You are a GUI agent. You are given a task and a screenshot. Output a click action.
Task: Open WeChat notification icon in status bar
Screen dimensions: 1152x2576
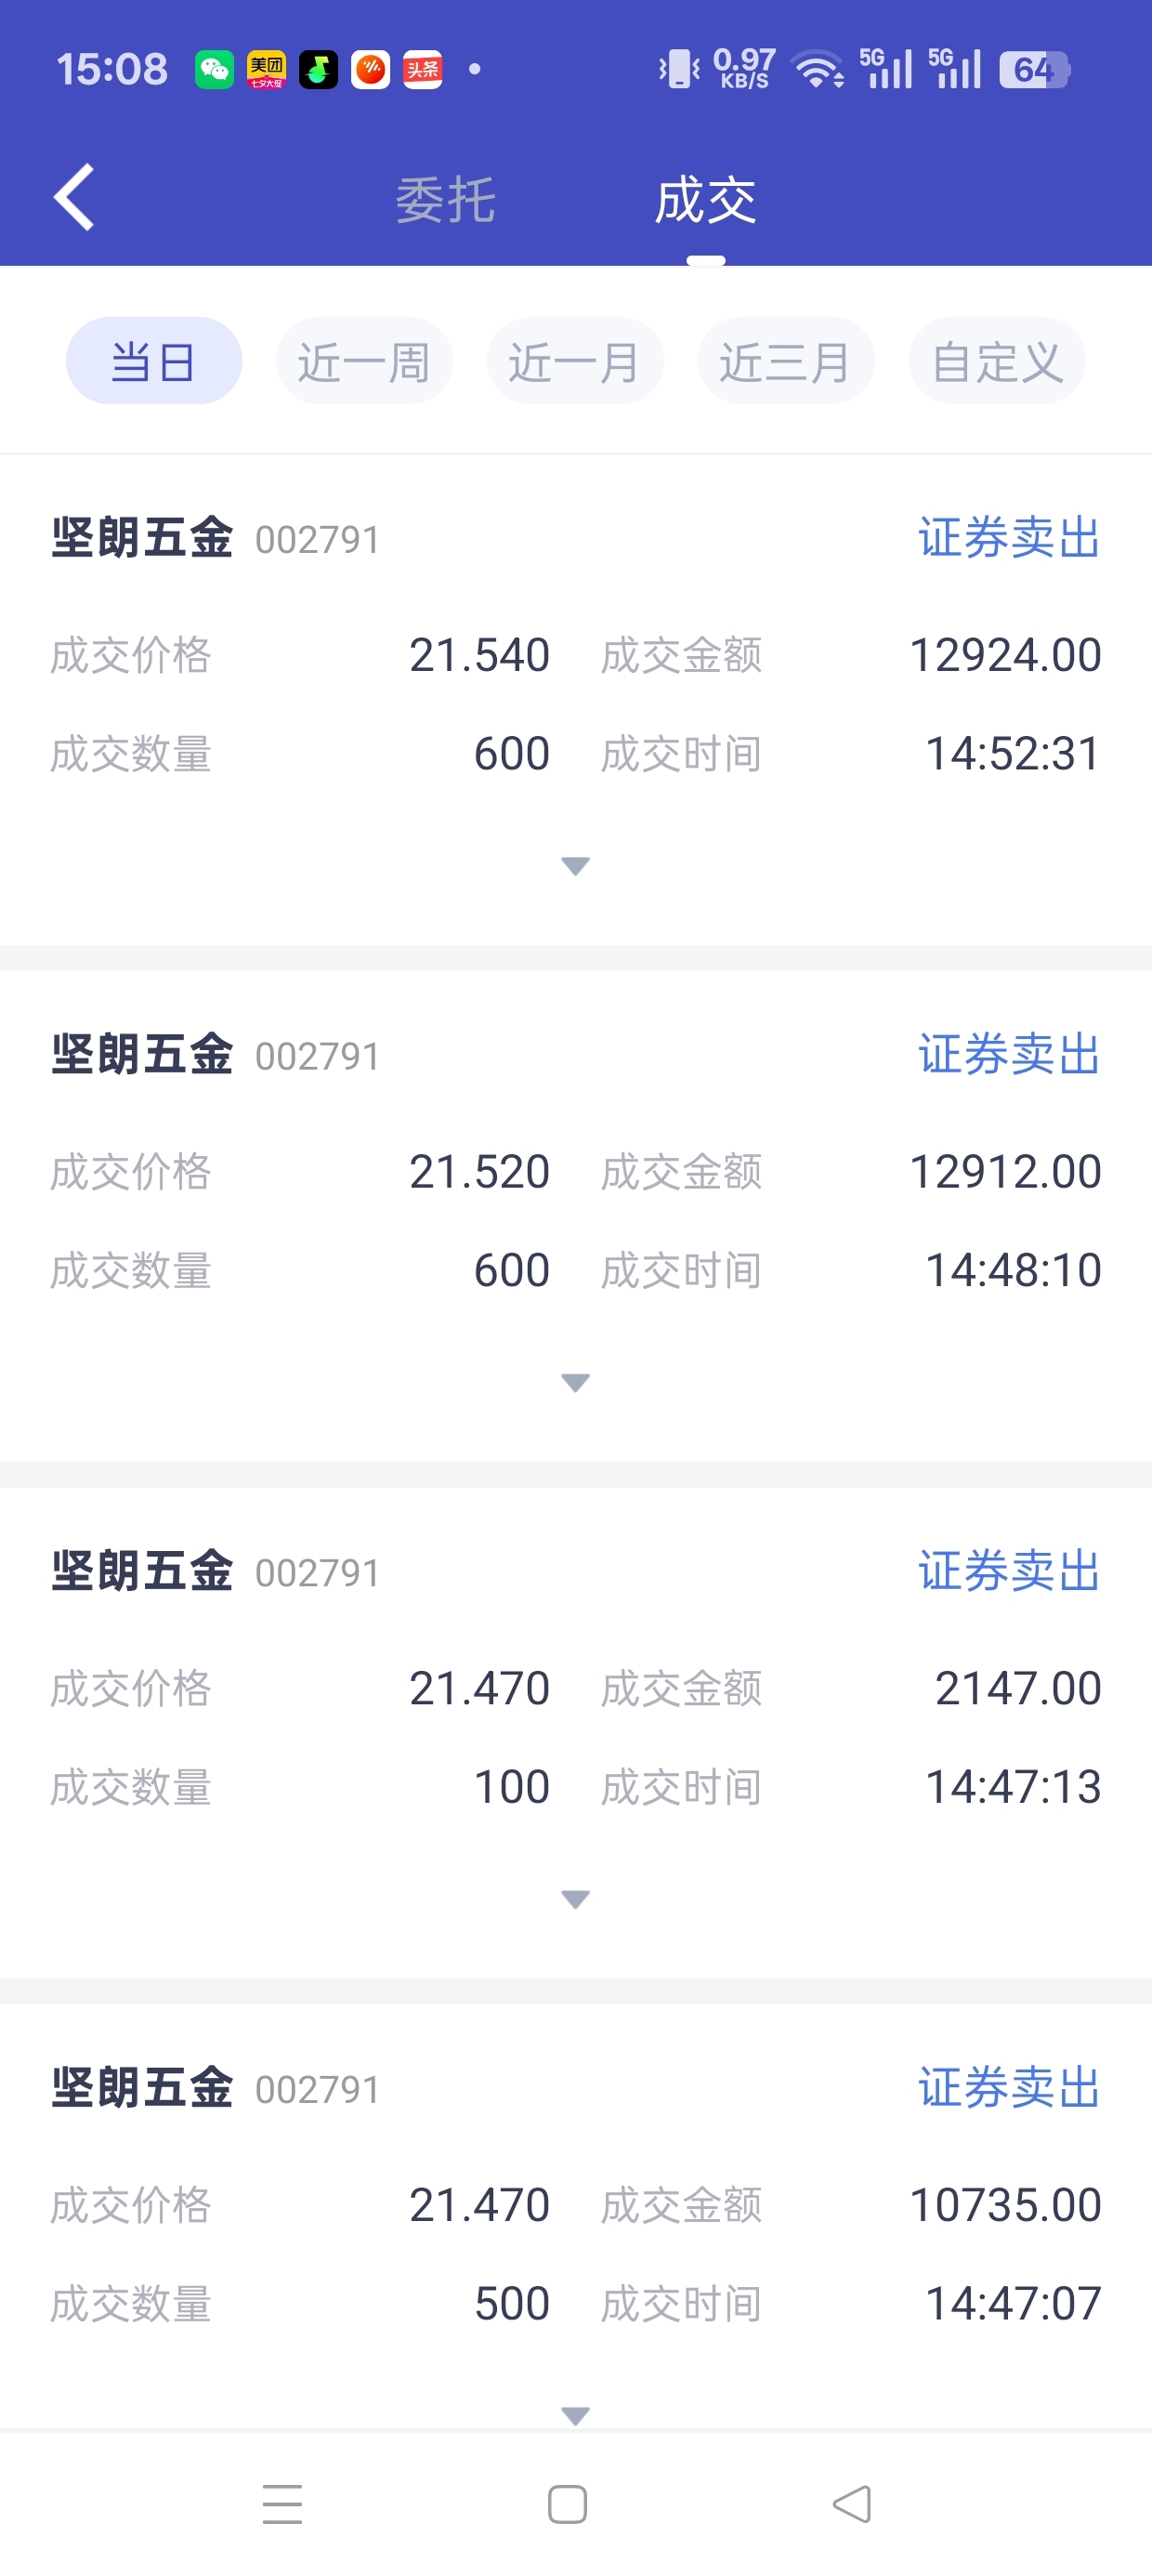214,70
